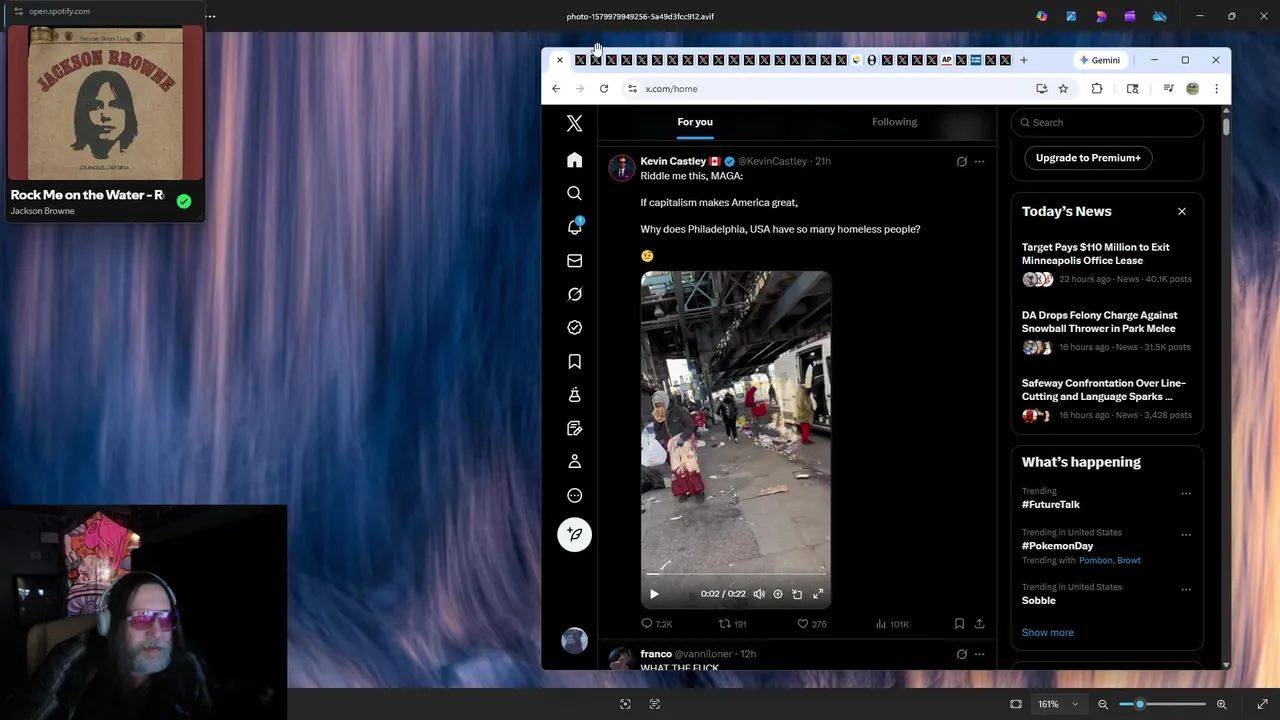This screenshot has width=1280, height=720.
Task: Open more options for #FutureTalk trend
Action: tap(1186, 493)
